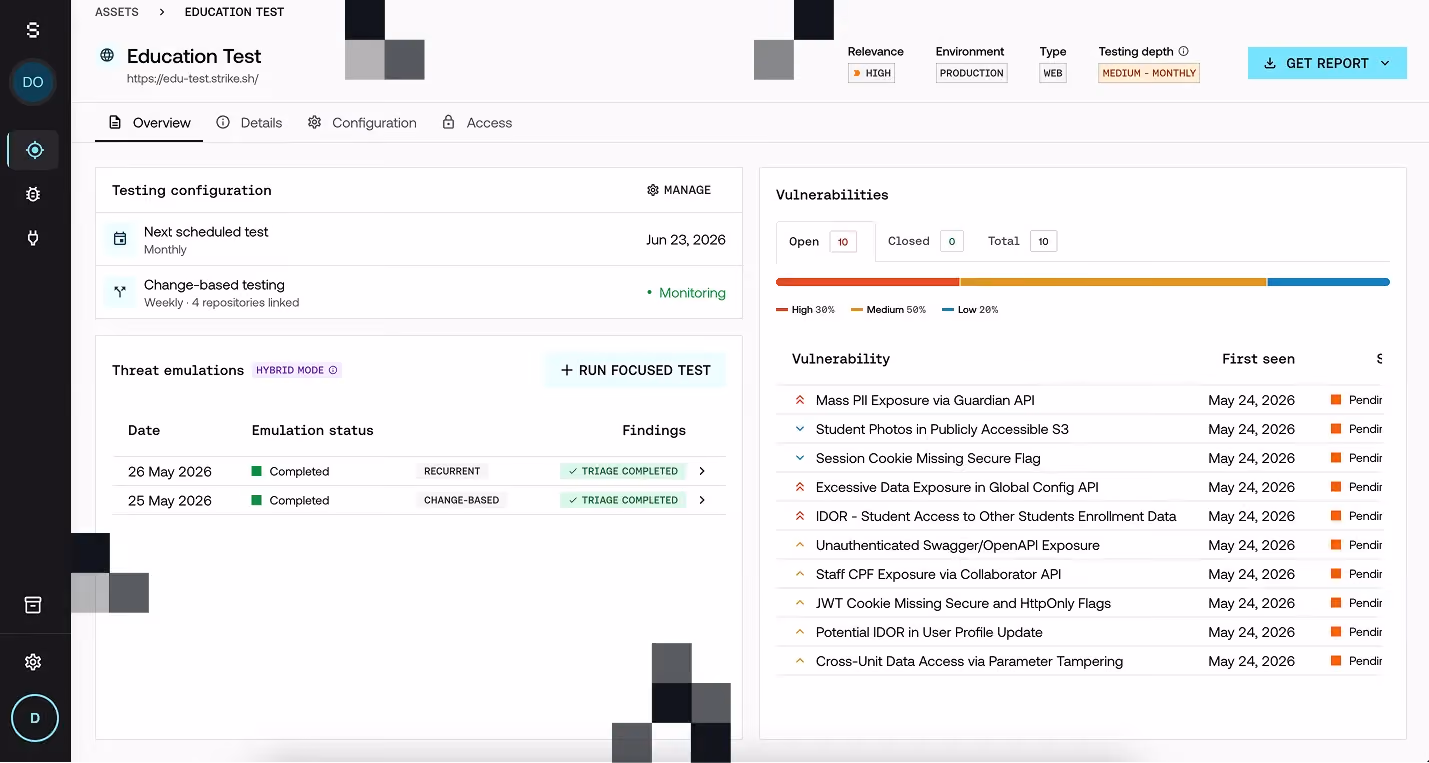Open the D user profile avatar
This screenshot has height=763, width=1429.
coord(35,718)
